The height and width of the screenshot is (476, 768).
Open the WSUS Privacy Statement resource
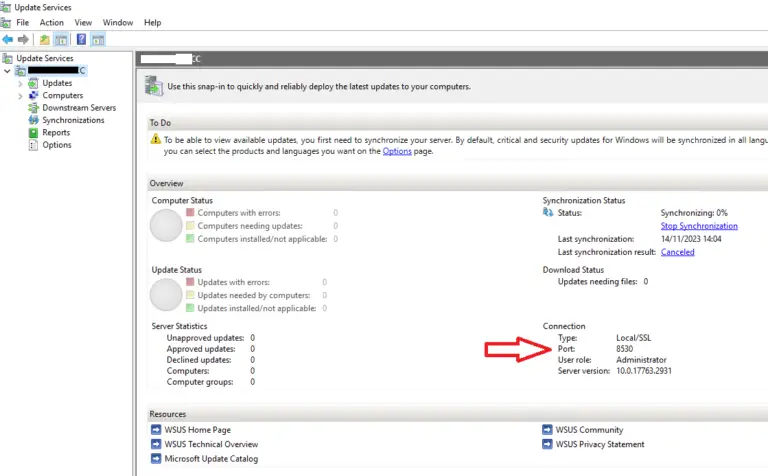[600, 444]
